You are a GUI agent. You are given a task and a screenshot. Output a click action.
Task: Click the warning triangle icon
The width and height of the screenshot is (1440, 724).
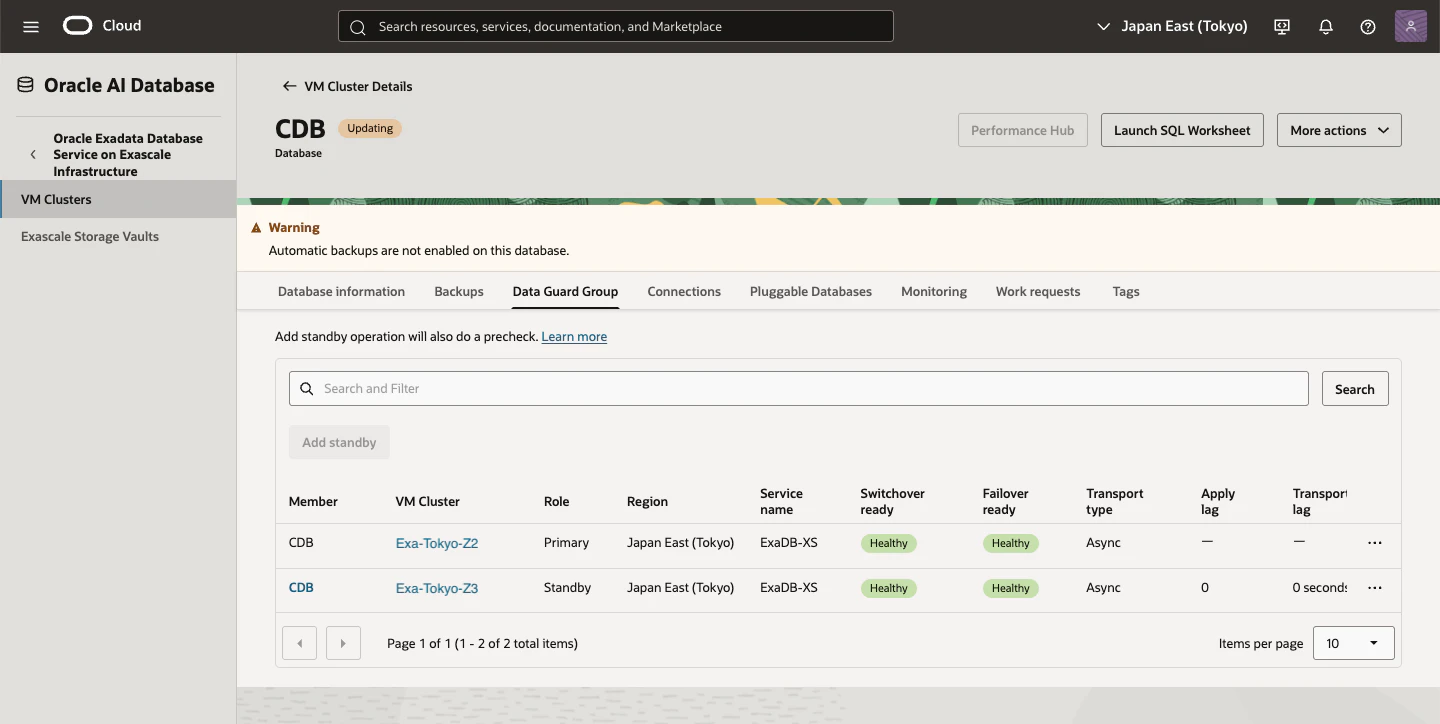pyautogui.click(x=256, y=228)
